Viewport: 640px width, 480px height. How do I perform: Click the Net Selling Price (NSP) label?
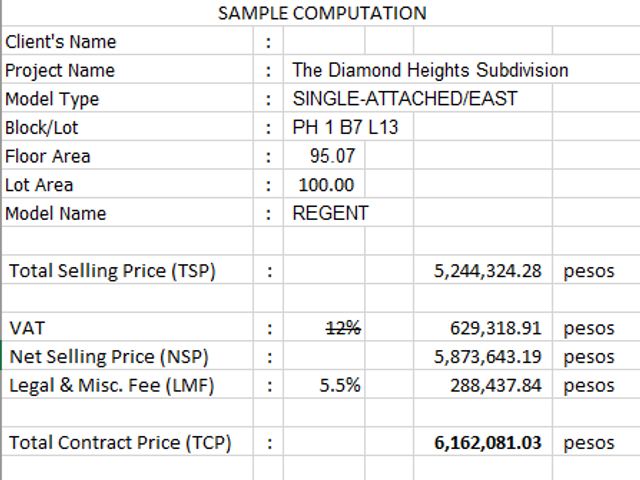(109, 356)
